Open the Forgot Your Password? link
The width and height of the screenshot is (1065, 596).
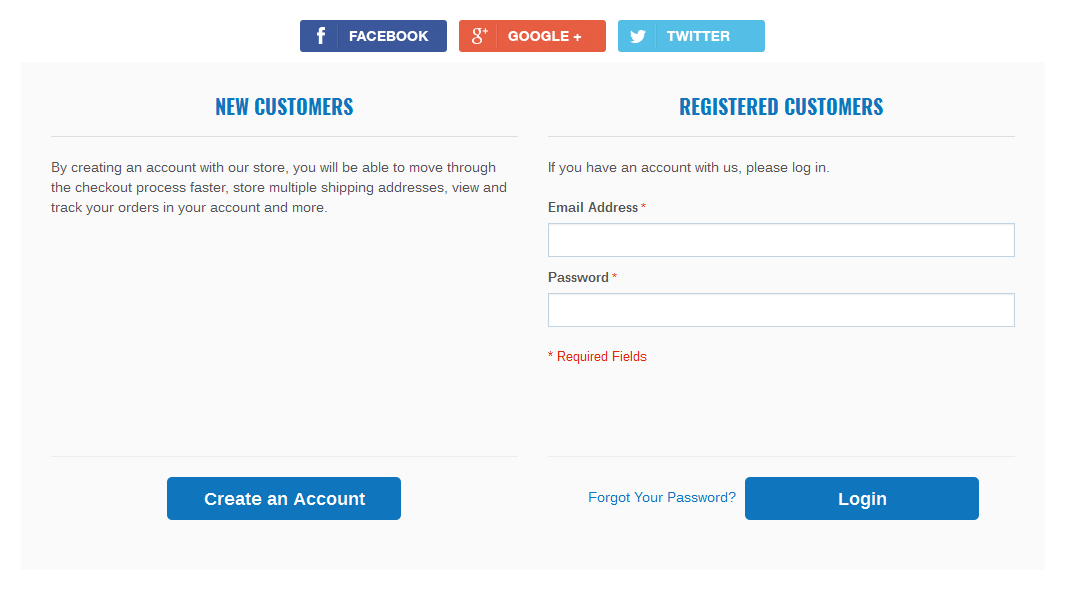coord(662,497)
